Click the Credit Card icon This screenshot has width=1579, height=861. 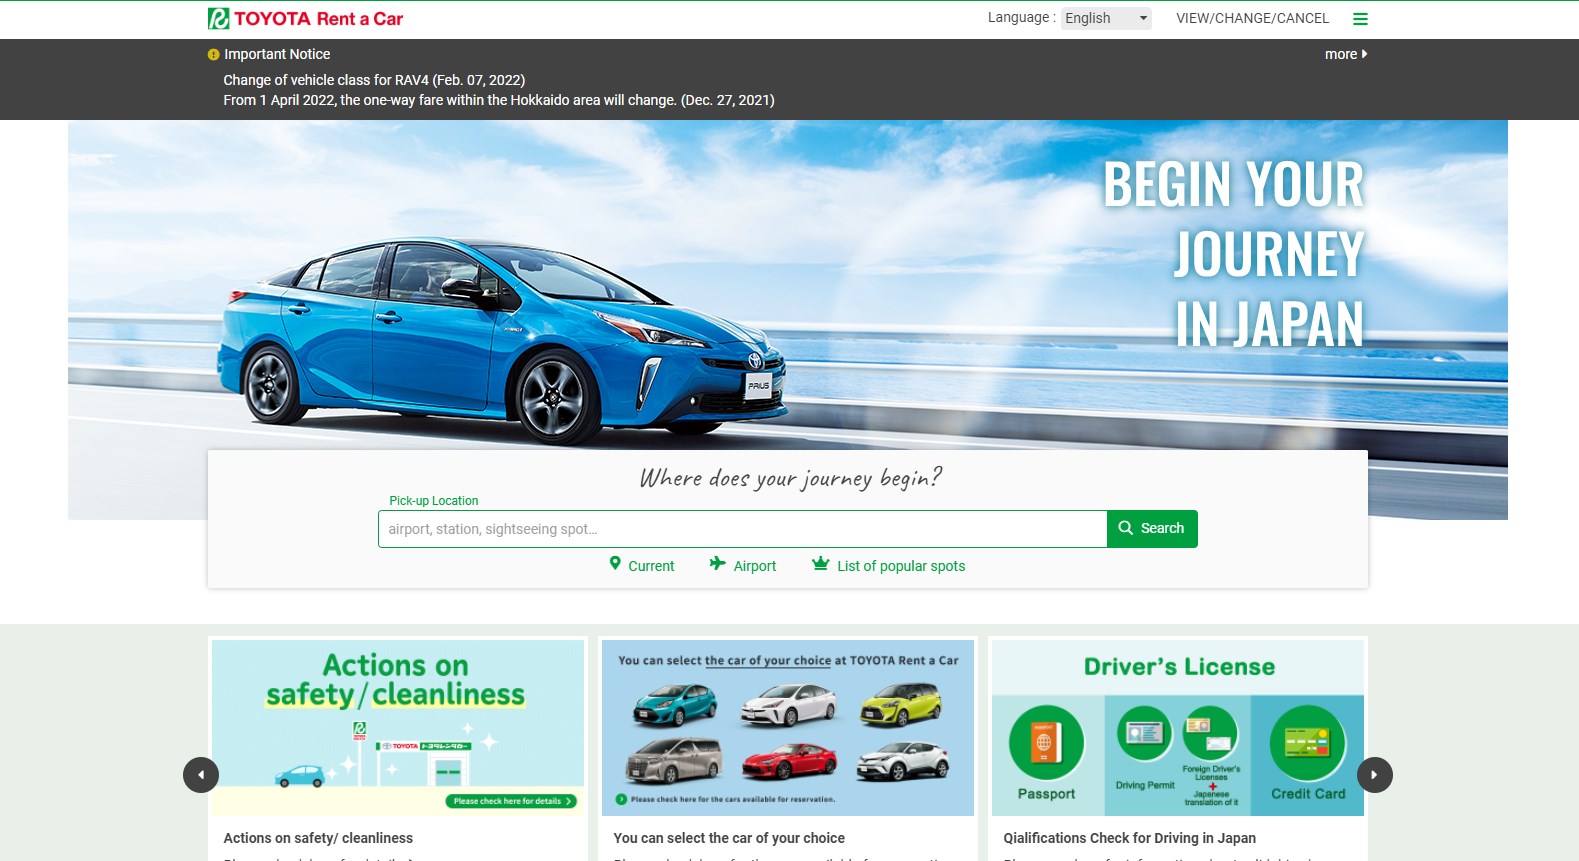(1308, 743)
